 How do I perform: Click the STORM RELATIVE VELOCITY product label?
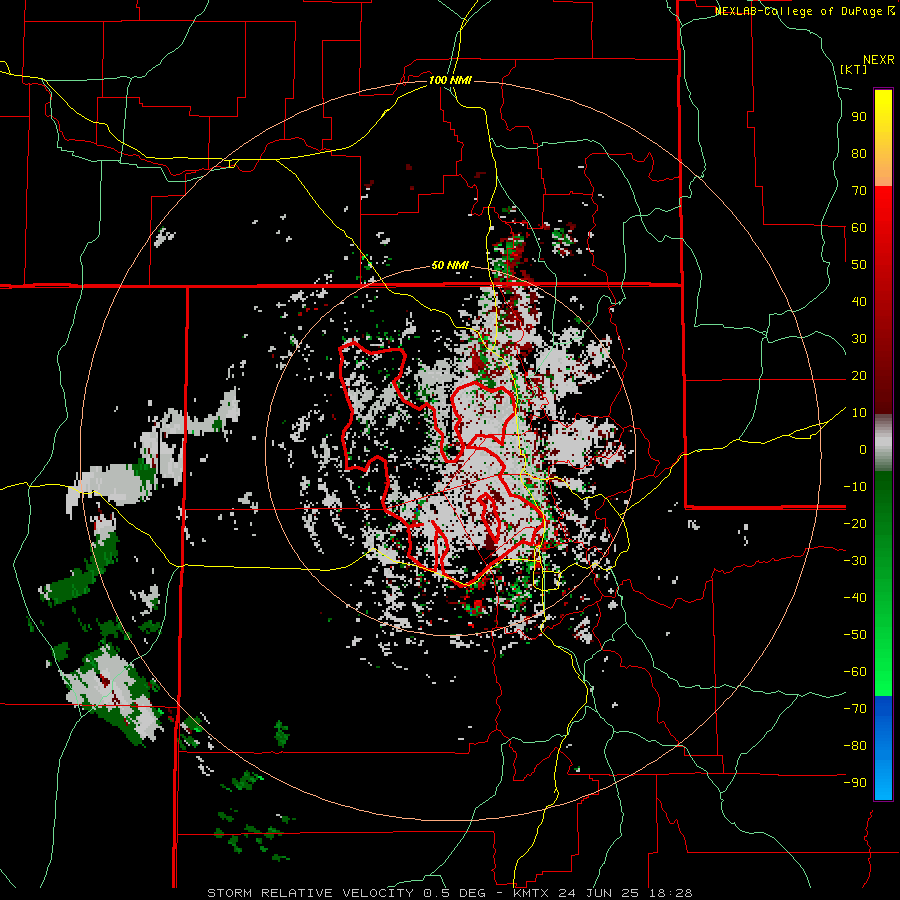[310, 893]
